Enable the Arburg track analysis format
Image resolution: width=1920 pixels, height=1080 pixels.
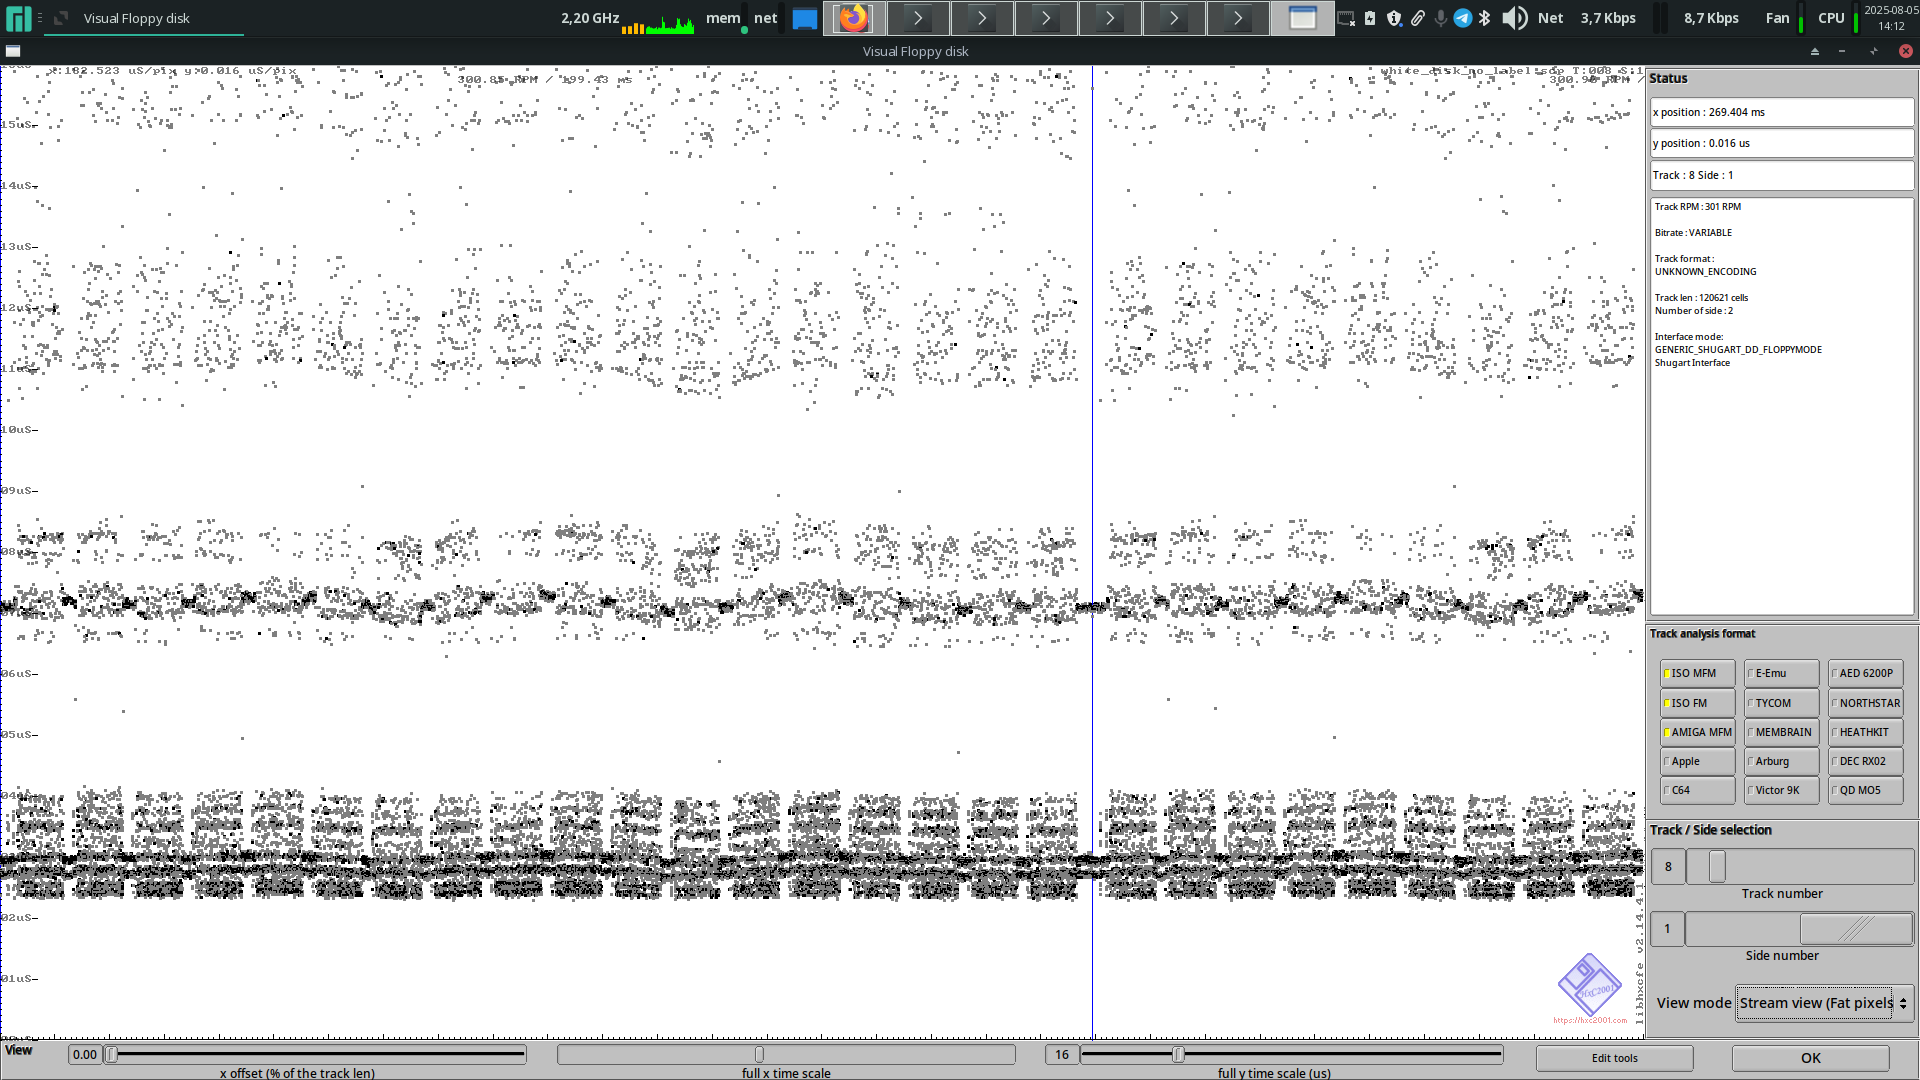[1781, 761]
